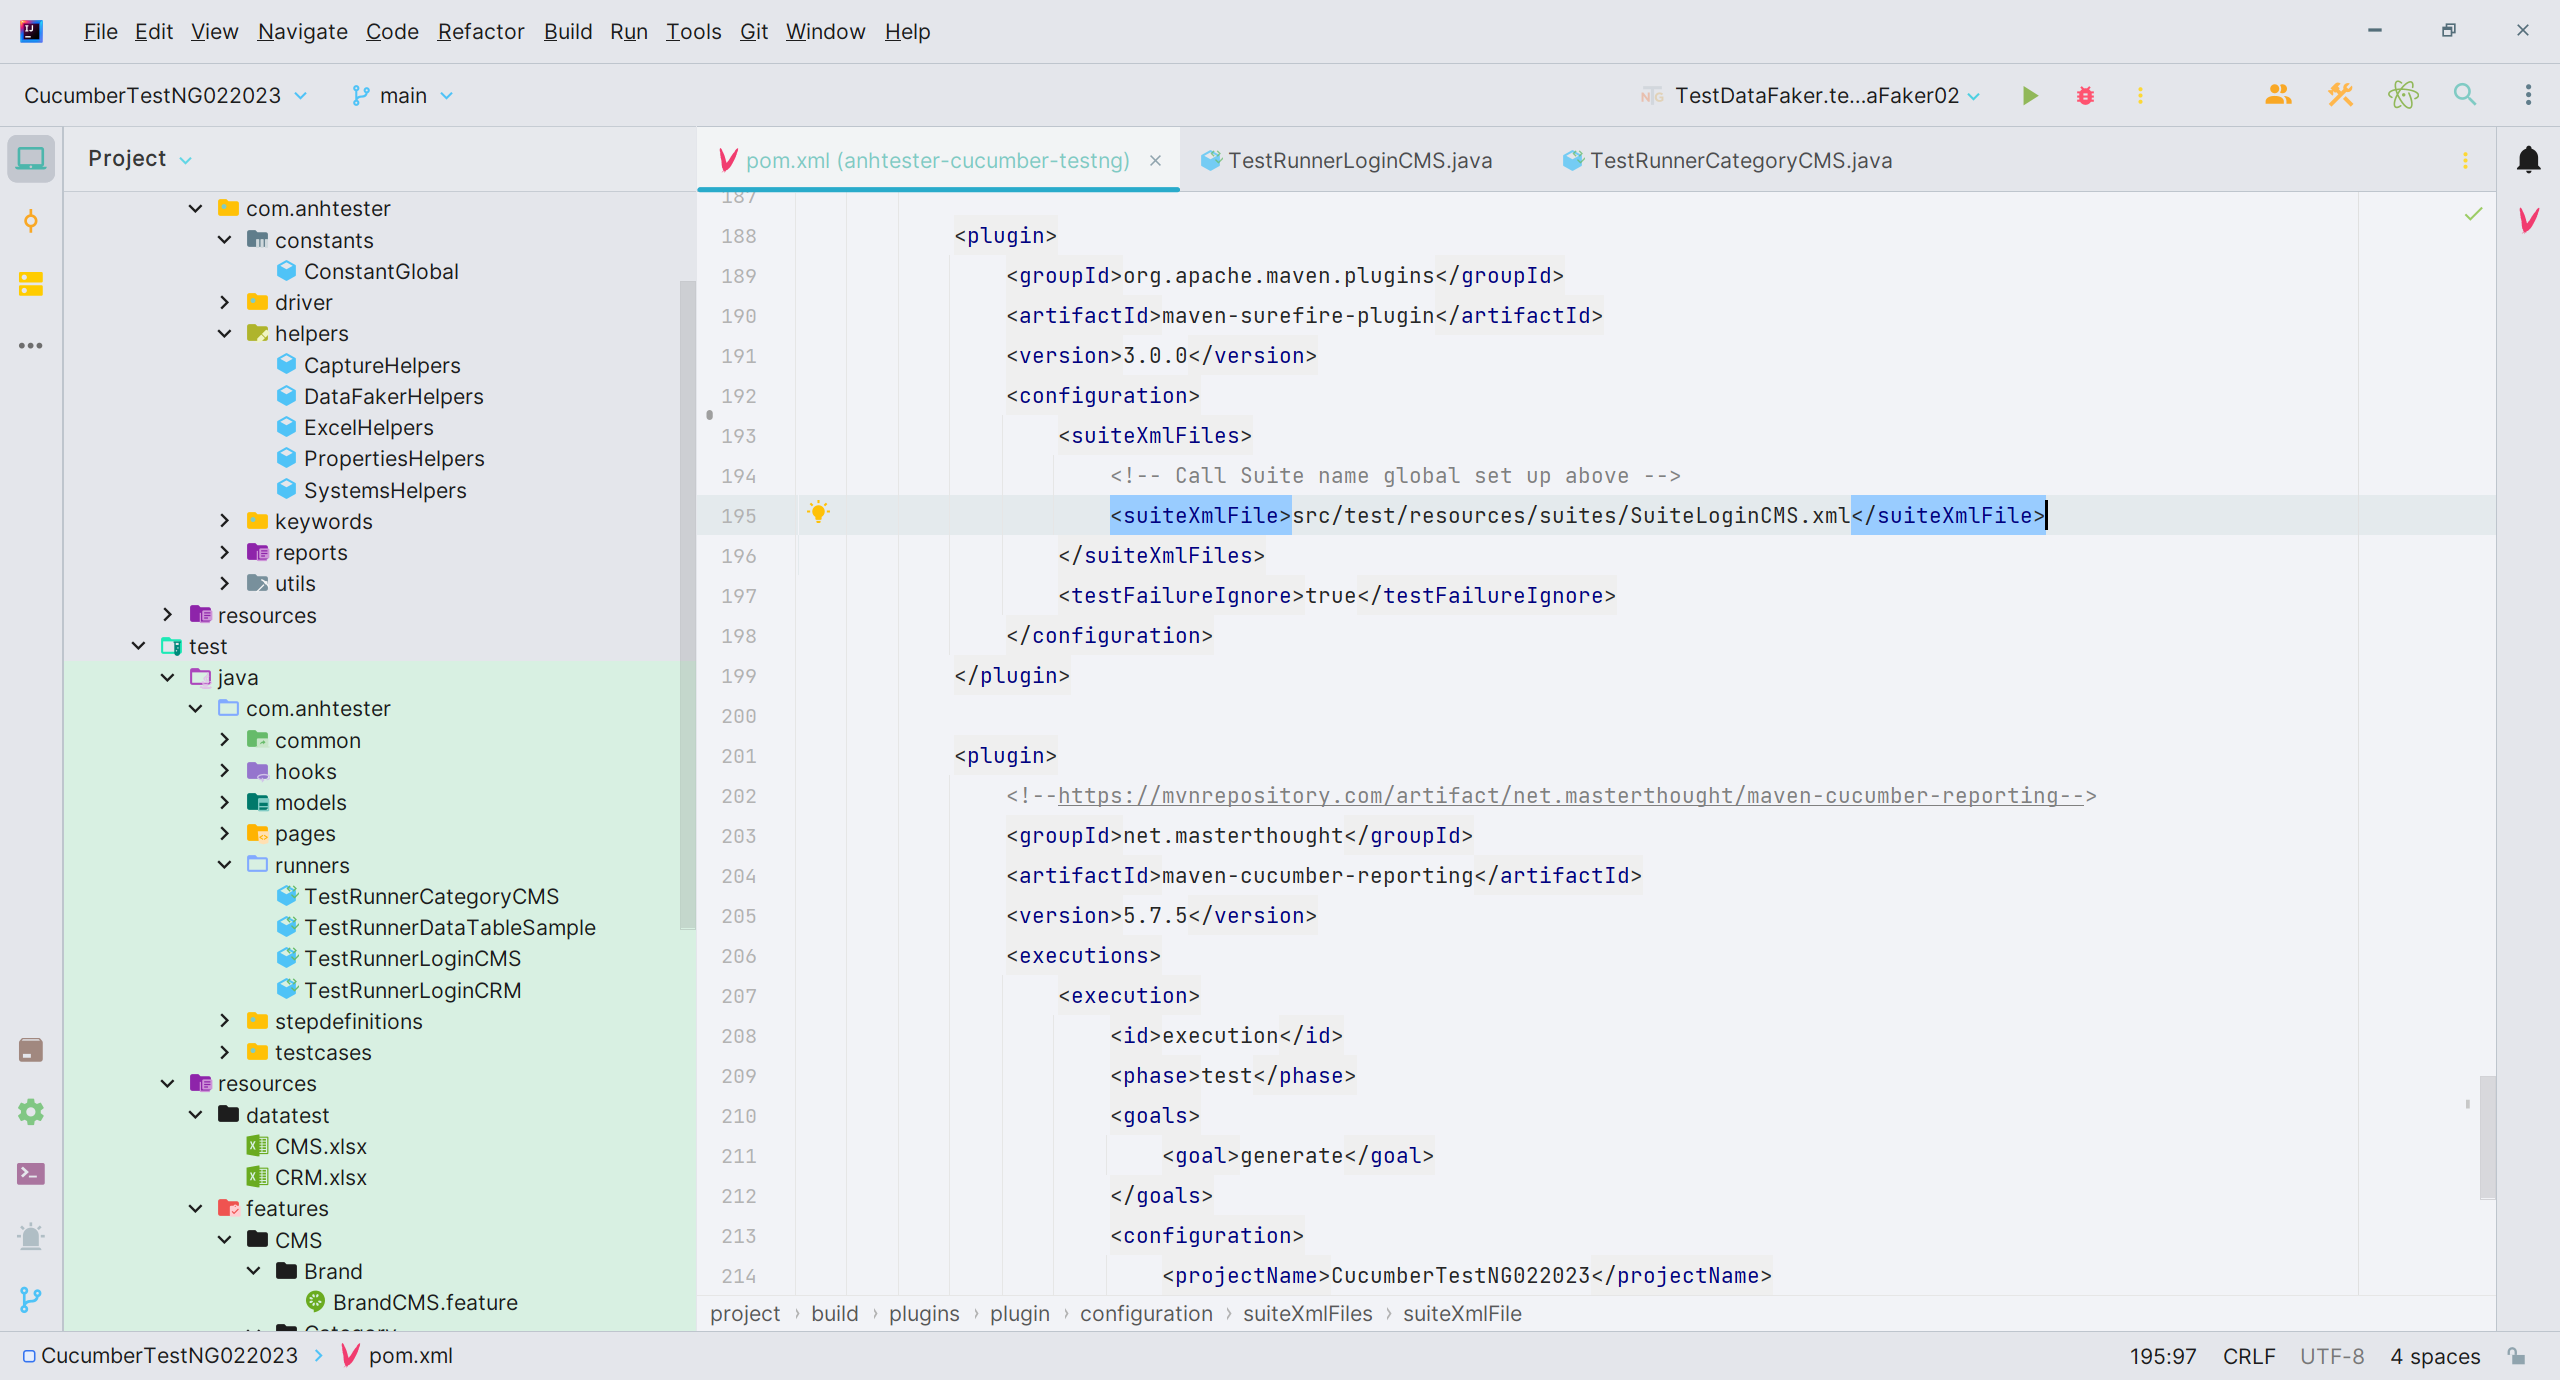Run the TestDataFaker configuration
Viewport: 2560px width, 1380px height.
2030,96
